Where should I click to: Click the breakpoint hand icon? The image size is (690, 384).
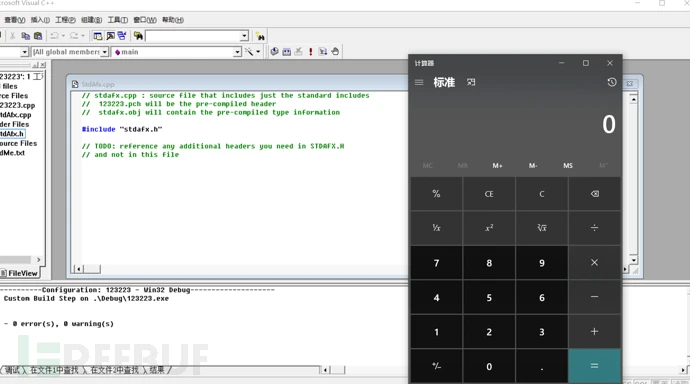pyautogui.click(x=335, y=51)
